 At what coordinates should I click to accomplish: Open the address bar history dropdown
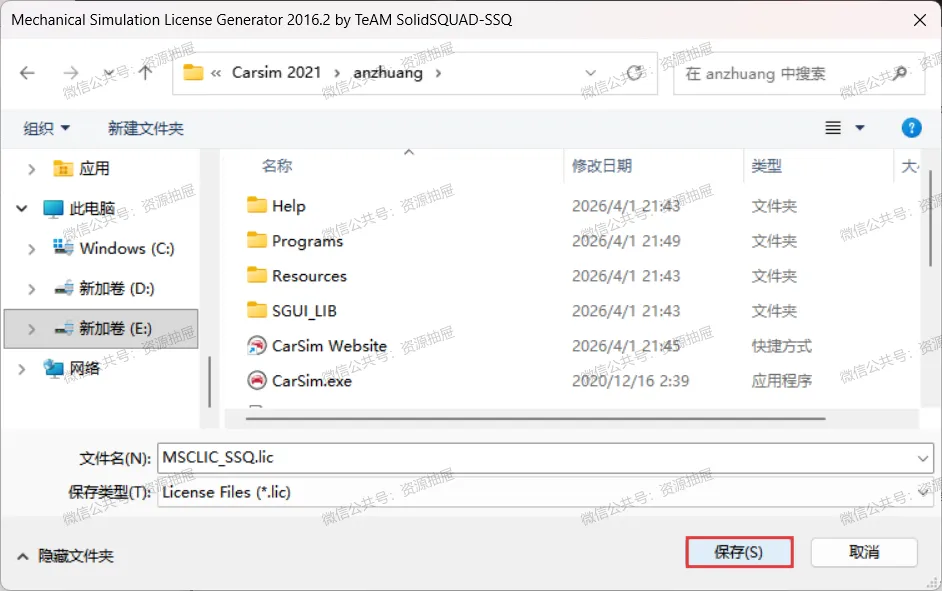(x=591, y=73)
